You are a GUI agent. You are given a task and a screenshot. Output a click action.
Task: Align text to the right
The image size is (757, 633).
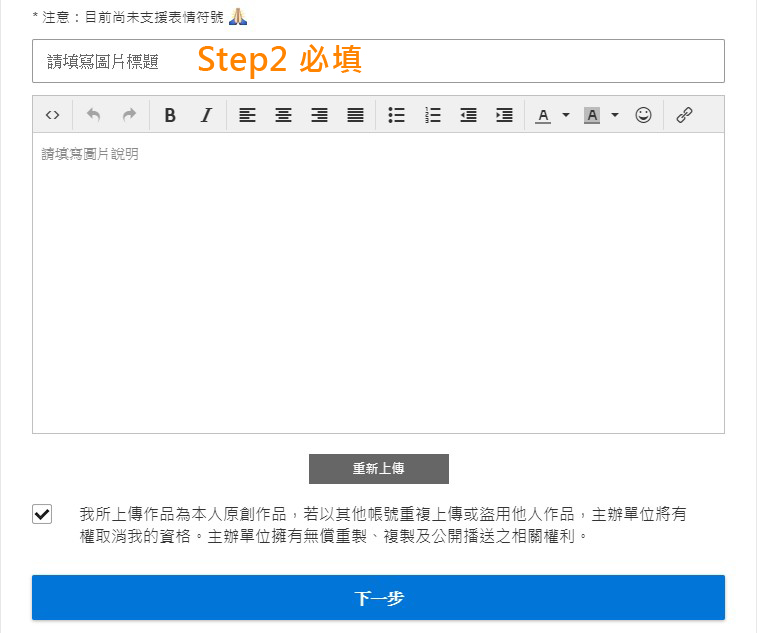point(319,115)
